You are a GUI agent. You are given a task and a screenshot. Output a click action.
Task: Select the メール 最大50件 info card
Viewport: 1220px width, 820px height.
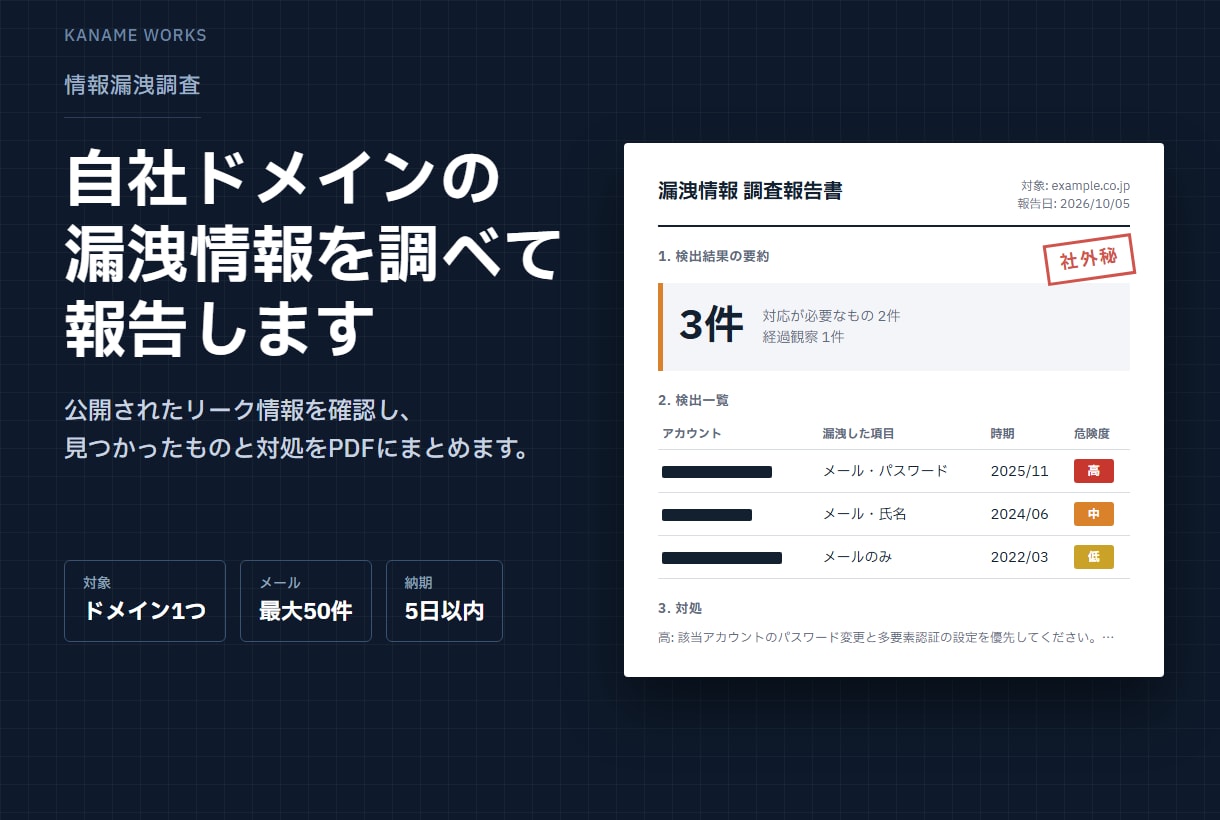(x=306, y=601)
